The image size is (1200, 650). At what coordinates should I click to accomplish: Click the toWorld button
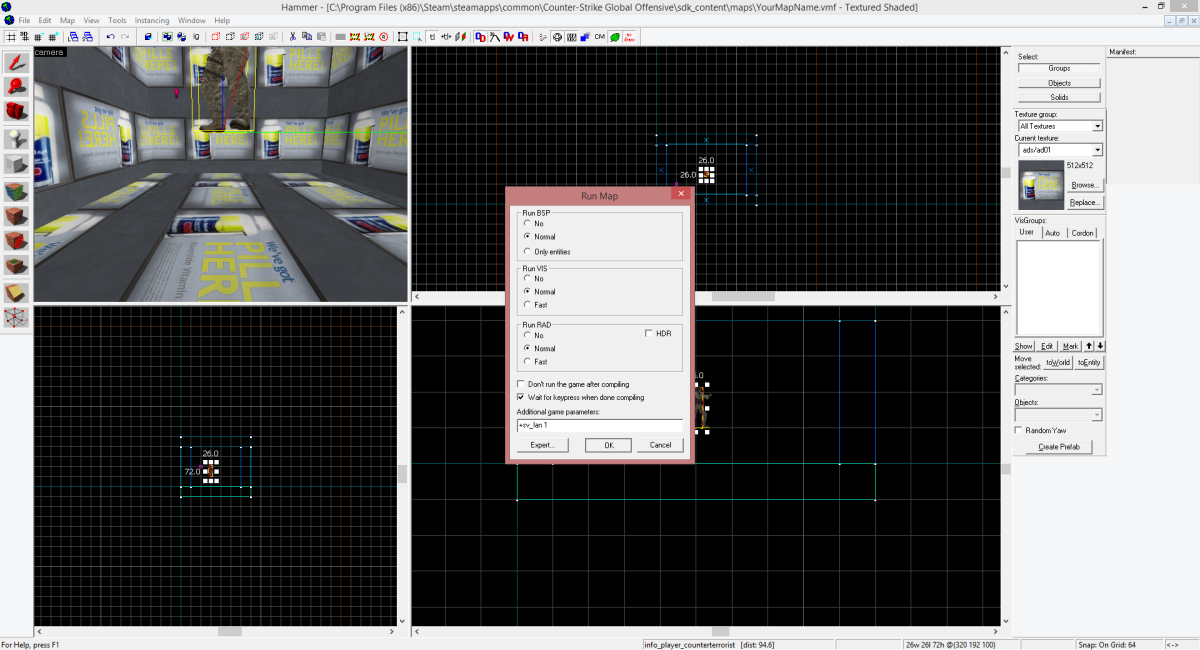[1058, 362]
